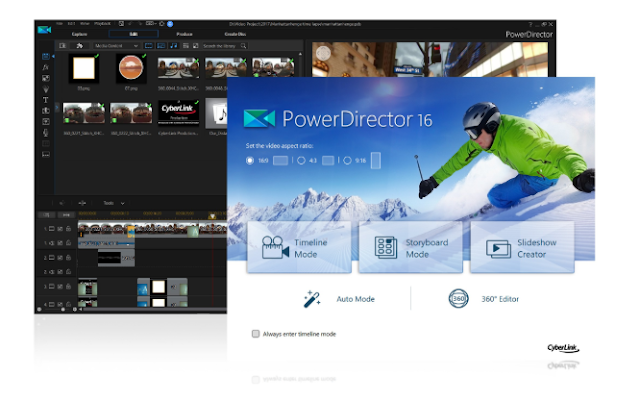Open the Media Content dropdown
The image size is (640, 401).
(117, 46)
